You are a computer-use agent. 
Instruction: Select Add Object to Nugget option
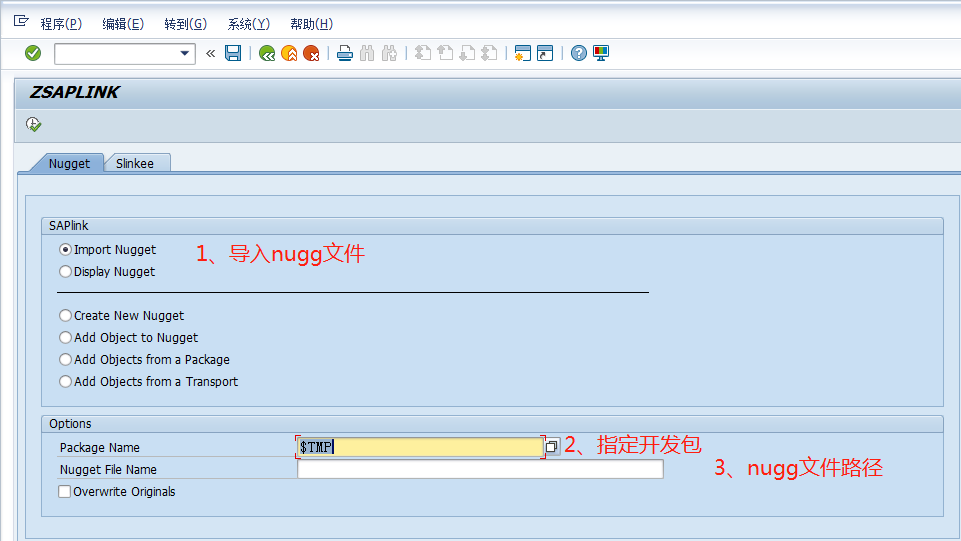[65, 338]
